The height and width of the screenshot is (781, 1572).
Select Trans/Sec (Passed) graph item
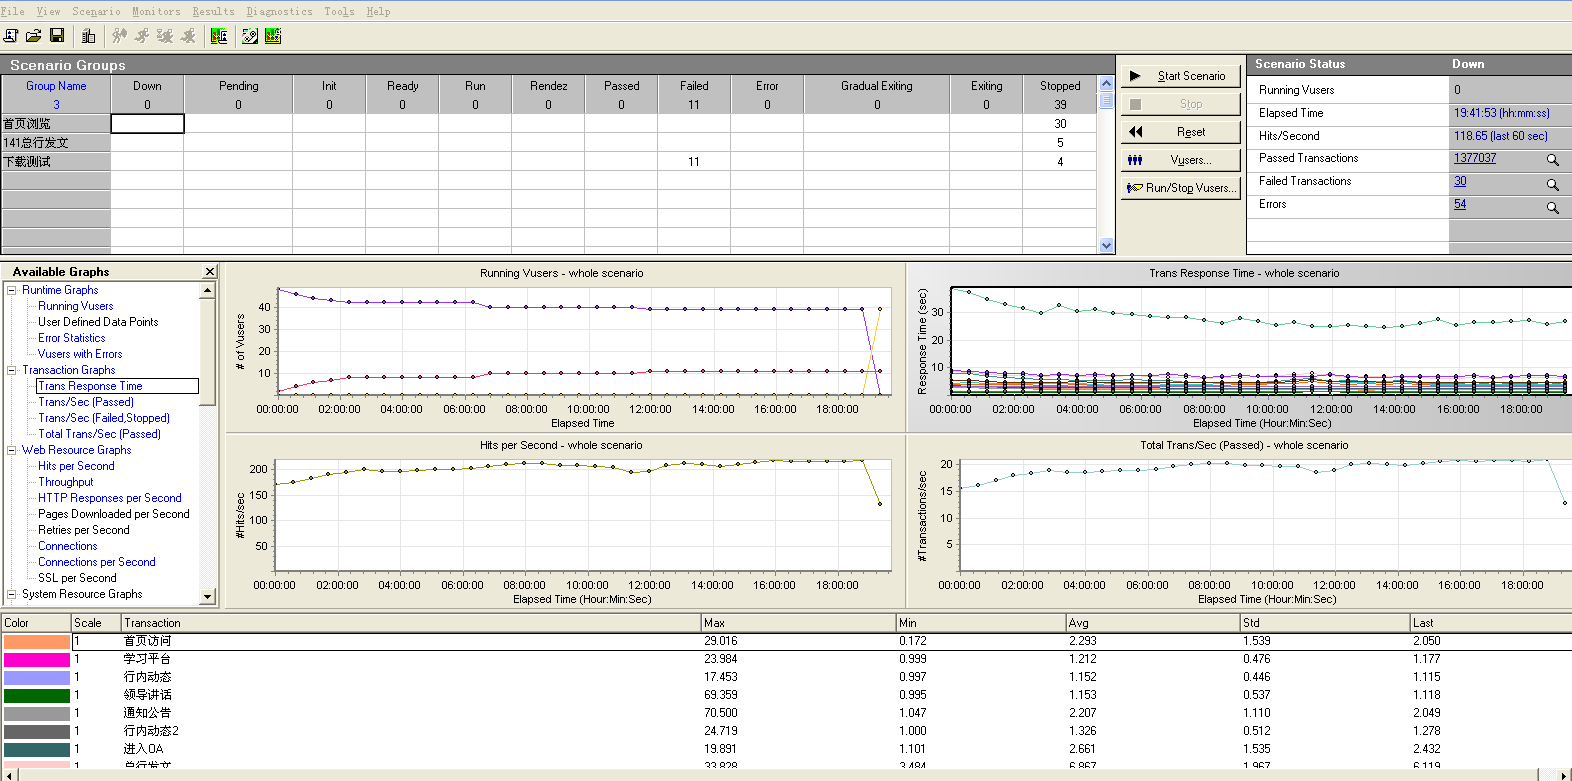[x=86, y=402]
